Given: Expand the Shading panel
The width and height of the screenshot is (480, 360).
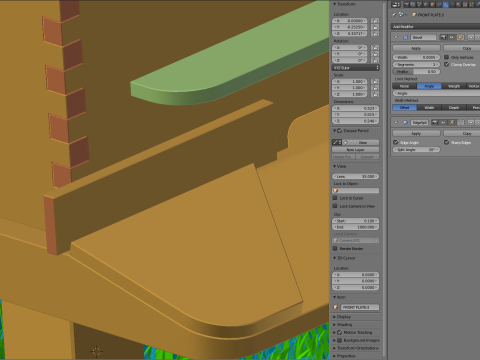Looking at the screenshot, I should [335, 324].
